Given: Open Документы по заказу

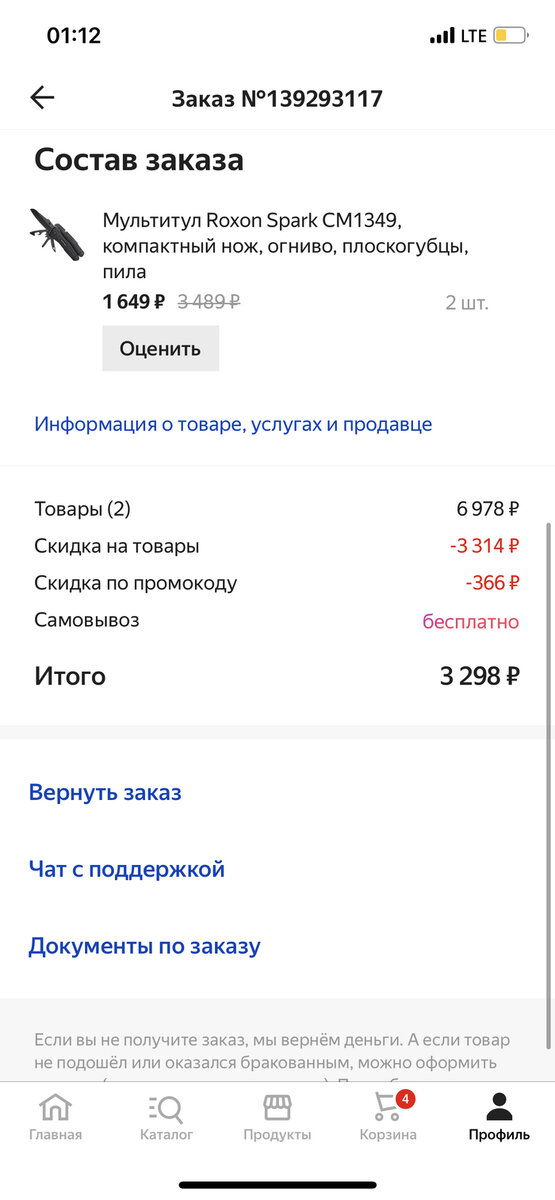Looking at the screenshot, I should (x=144, y=946).
